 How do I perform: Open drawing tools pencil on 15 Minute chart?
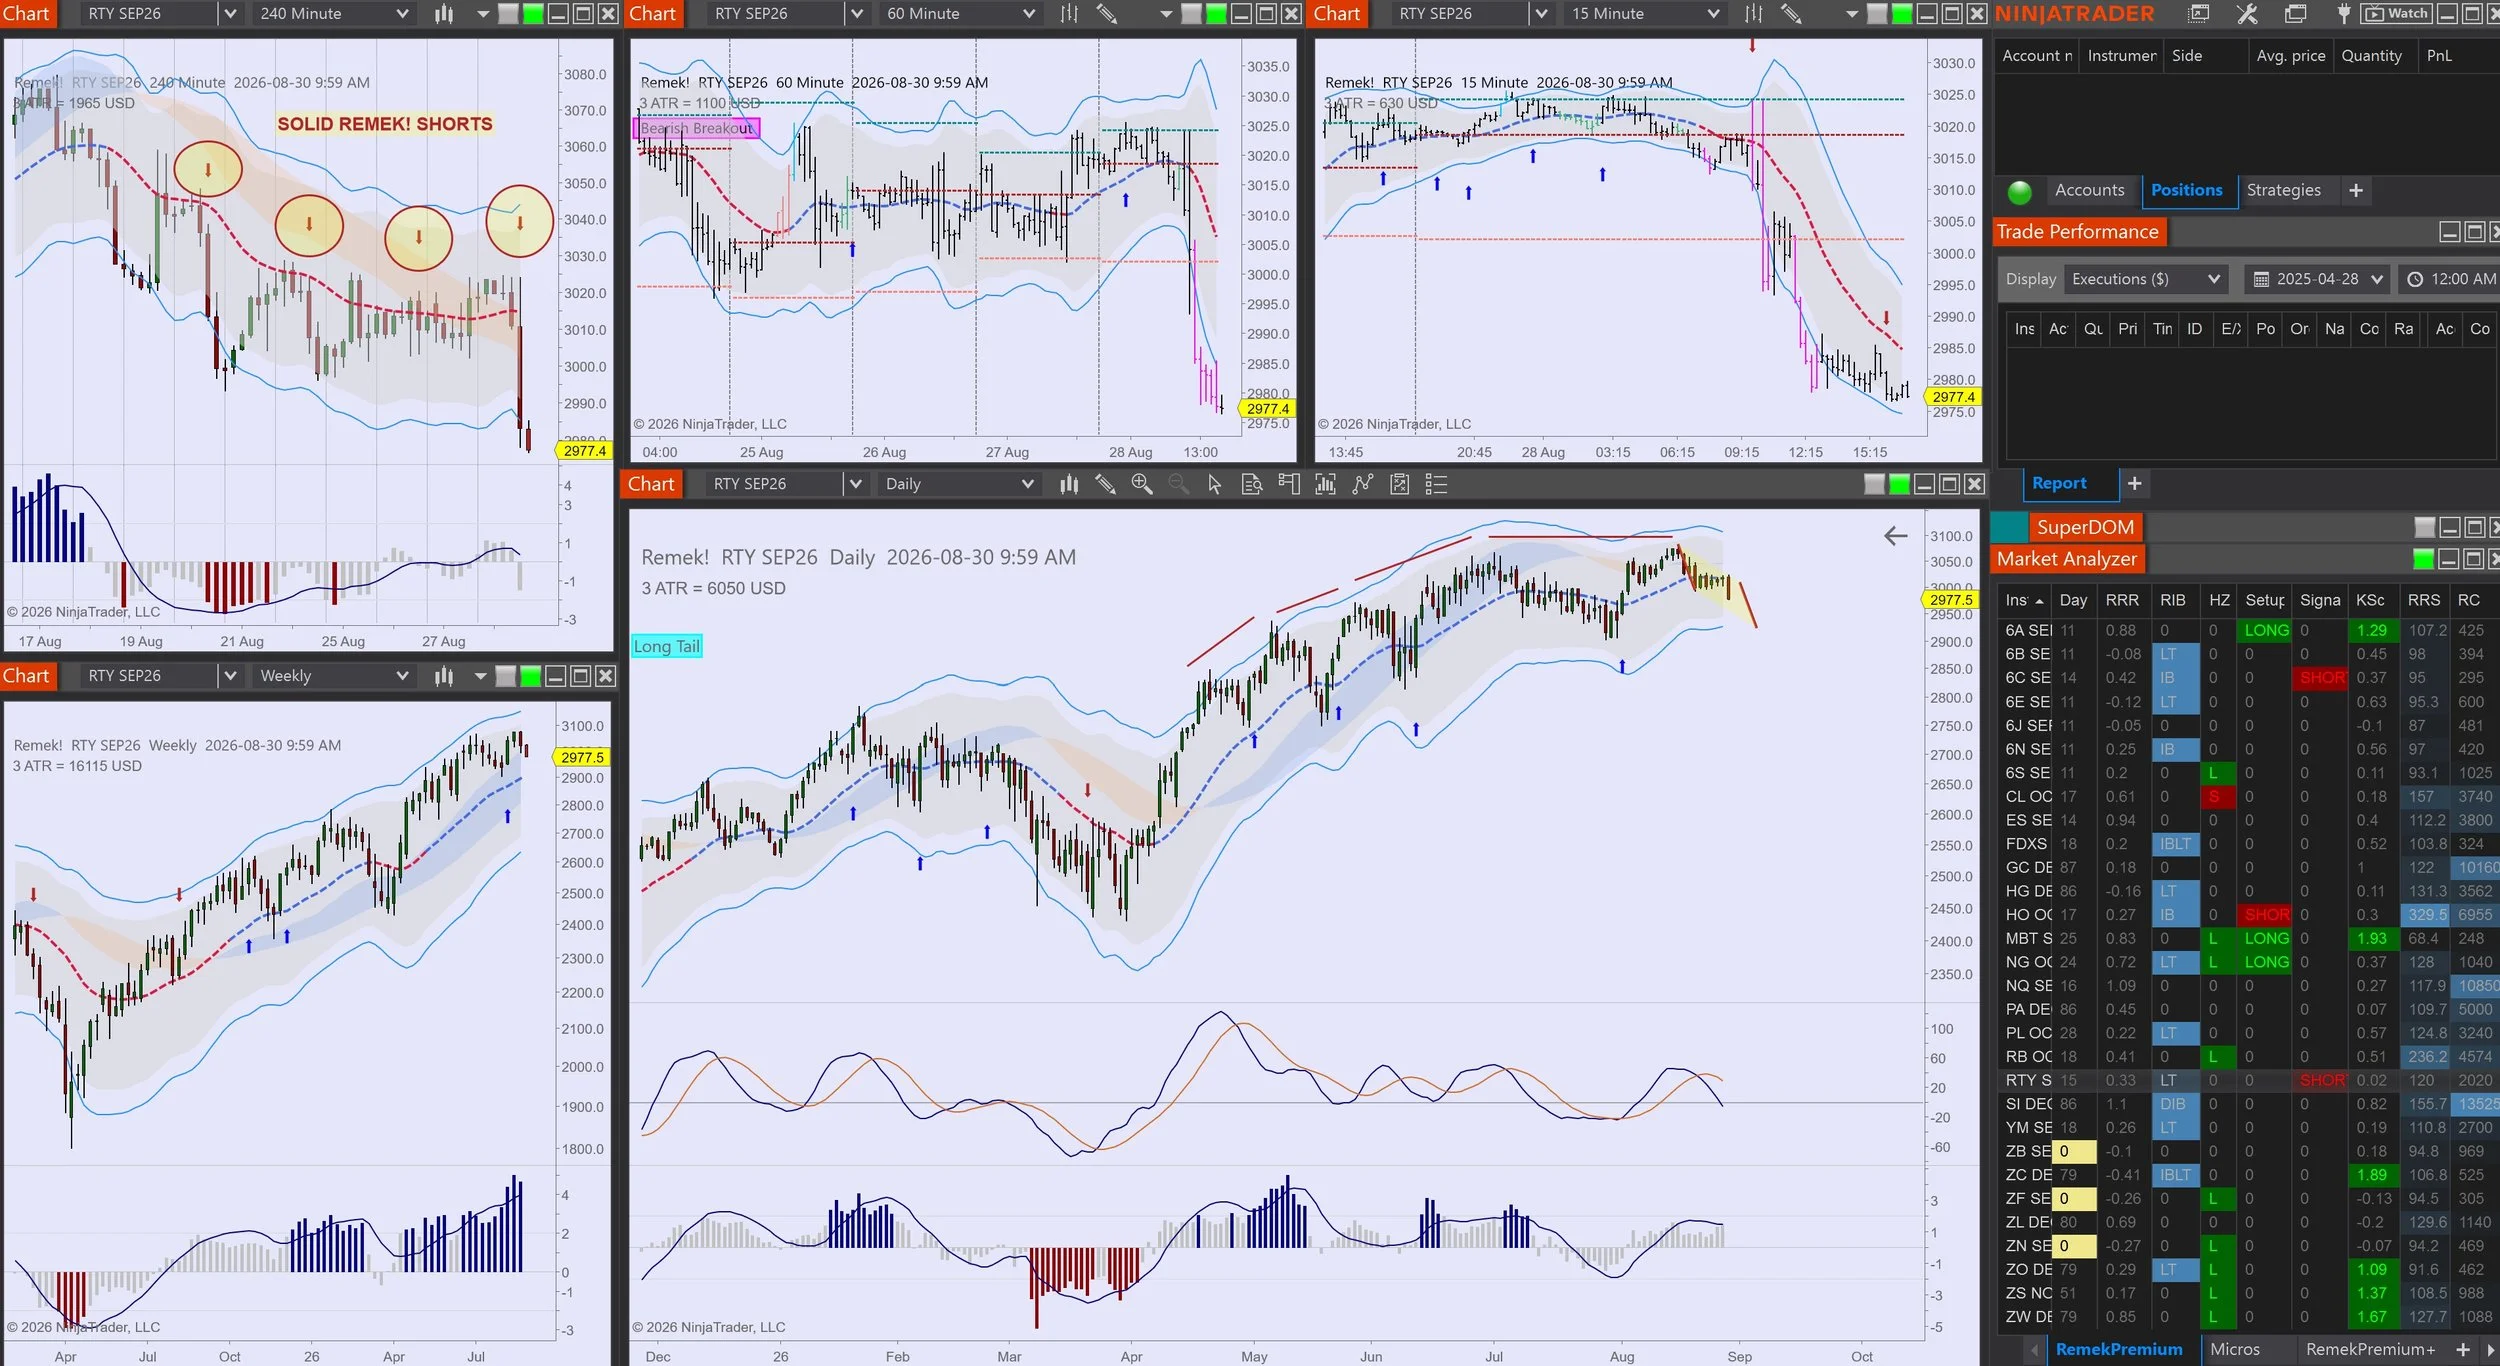click(x=1791, y=14)
